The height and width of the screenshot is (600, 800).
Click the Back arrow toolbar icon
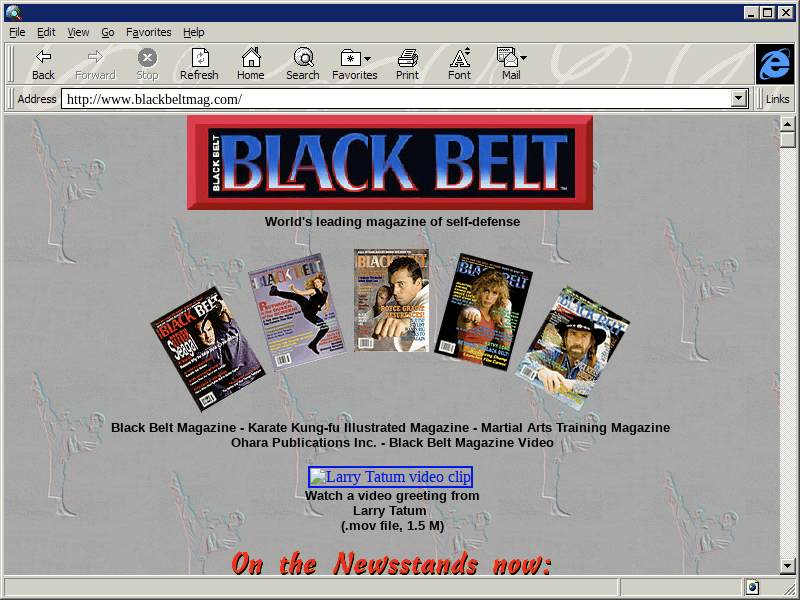(x=43, y=59)
